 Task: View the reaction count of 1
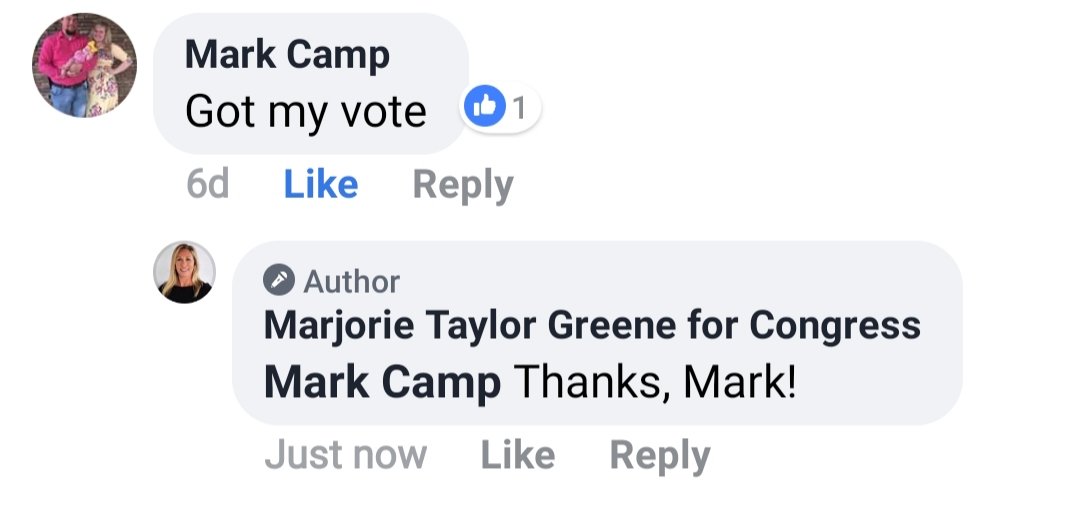[520, 108]
